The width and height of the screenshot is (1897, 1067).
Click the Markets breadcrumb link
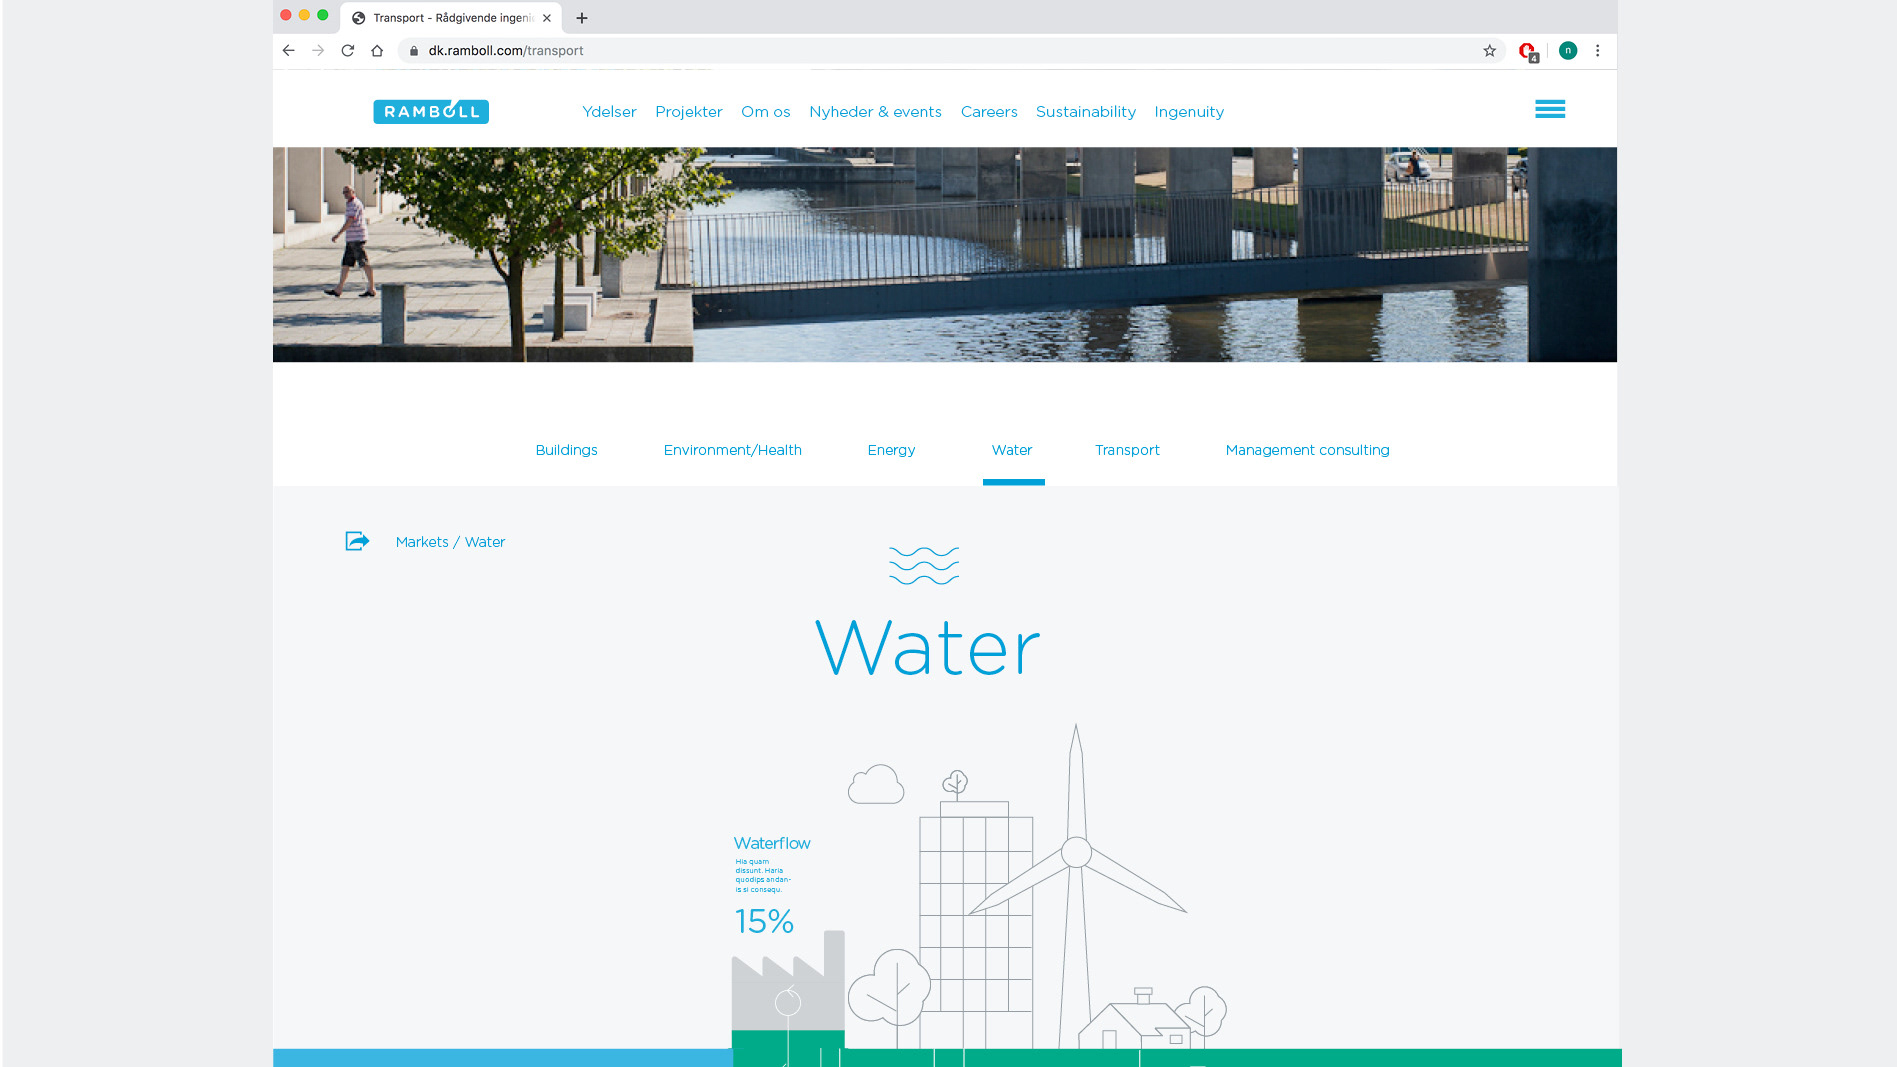pos(422,542)
